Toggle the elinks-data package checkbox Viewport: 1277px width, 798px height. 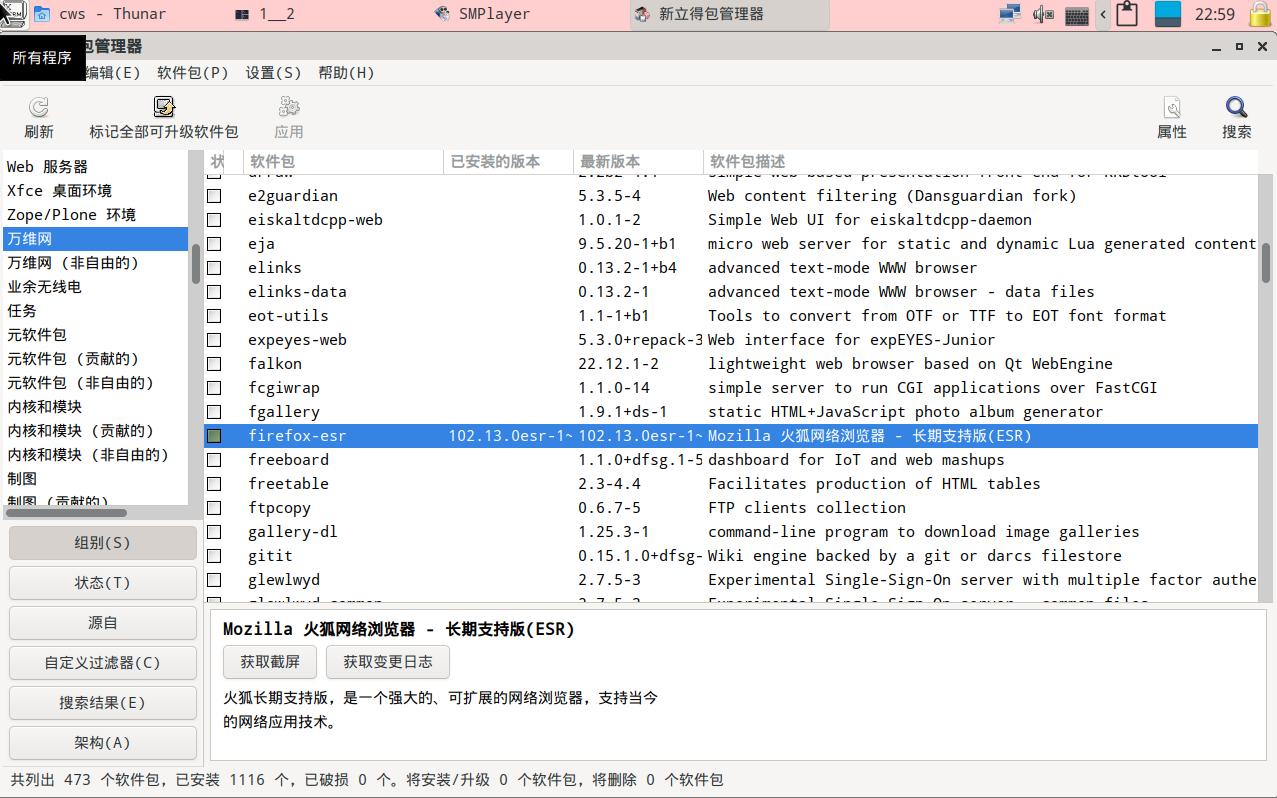click(214, 292)
